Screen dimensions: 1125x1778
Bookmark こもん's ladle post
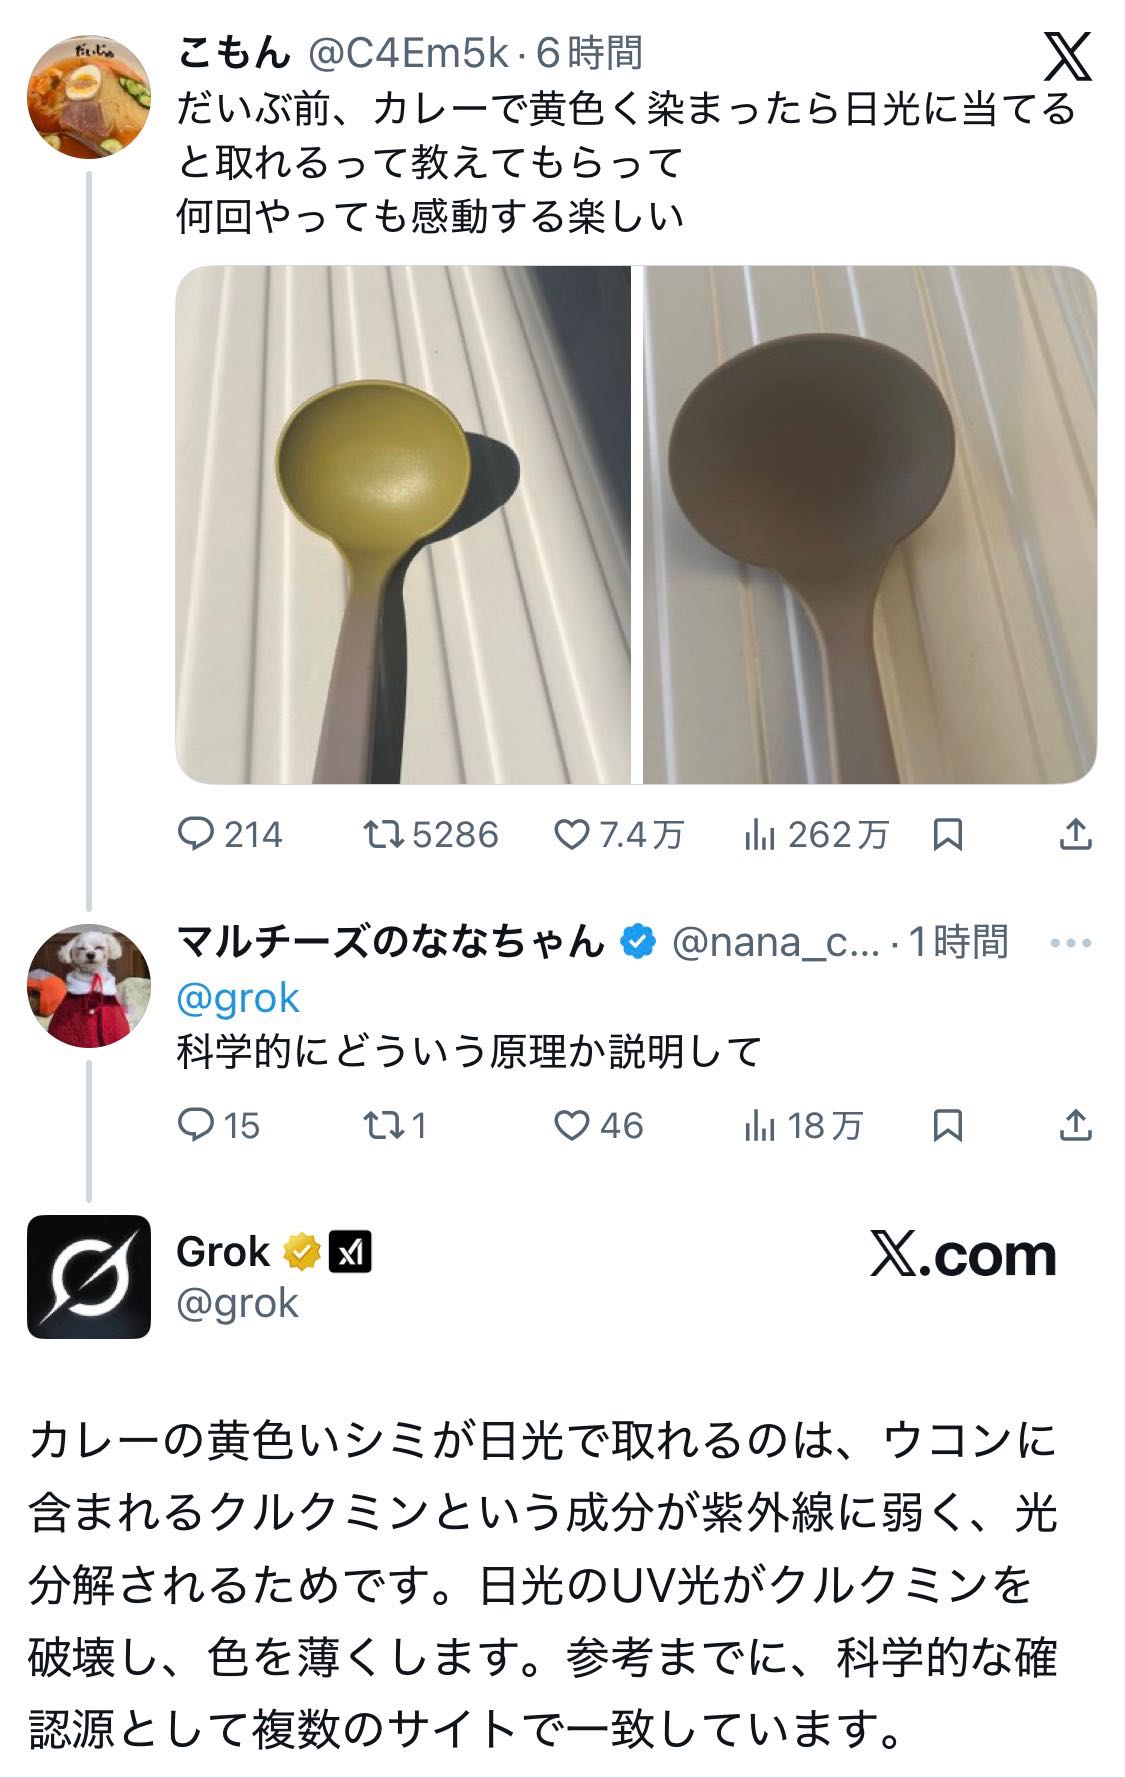coord(947,834)
